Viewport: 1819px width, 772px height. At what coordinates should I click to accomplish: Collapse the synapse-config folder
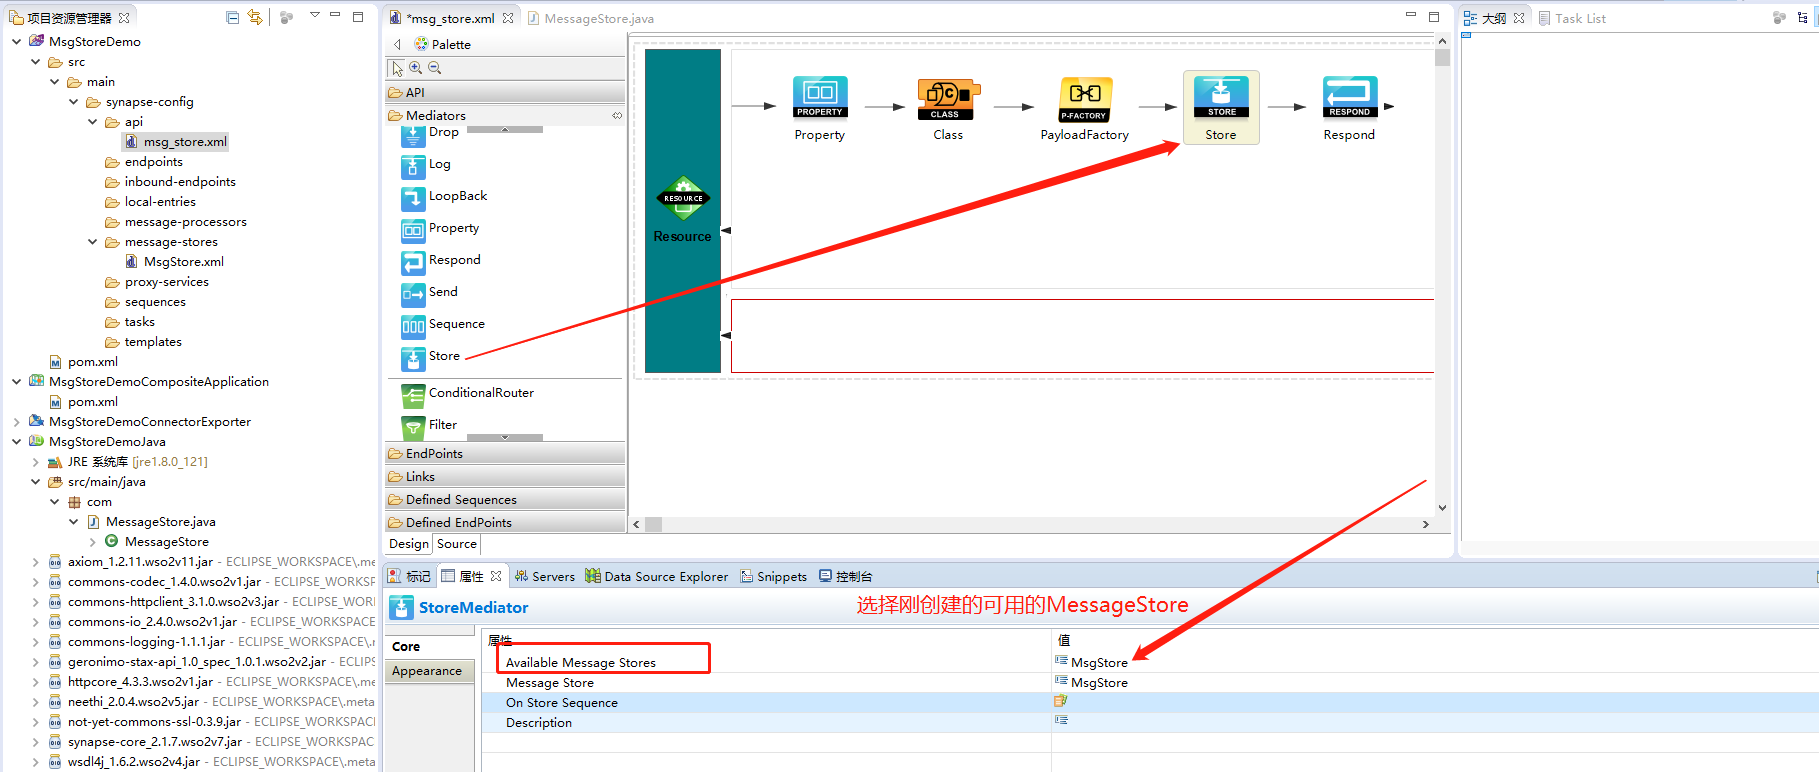click(x=73, y=102)
